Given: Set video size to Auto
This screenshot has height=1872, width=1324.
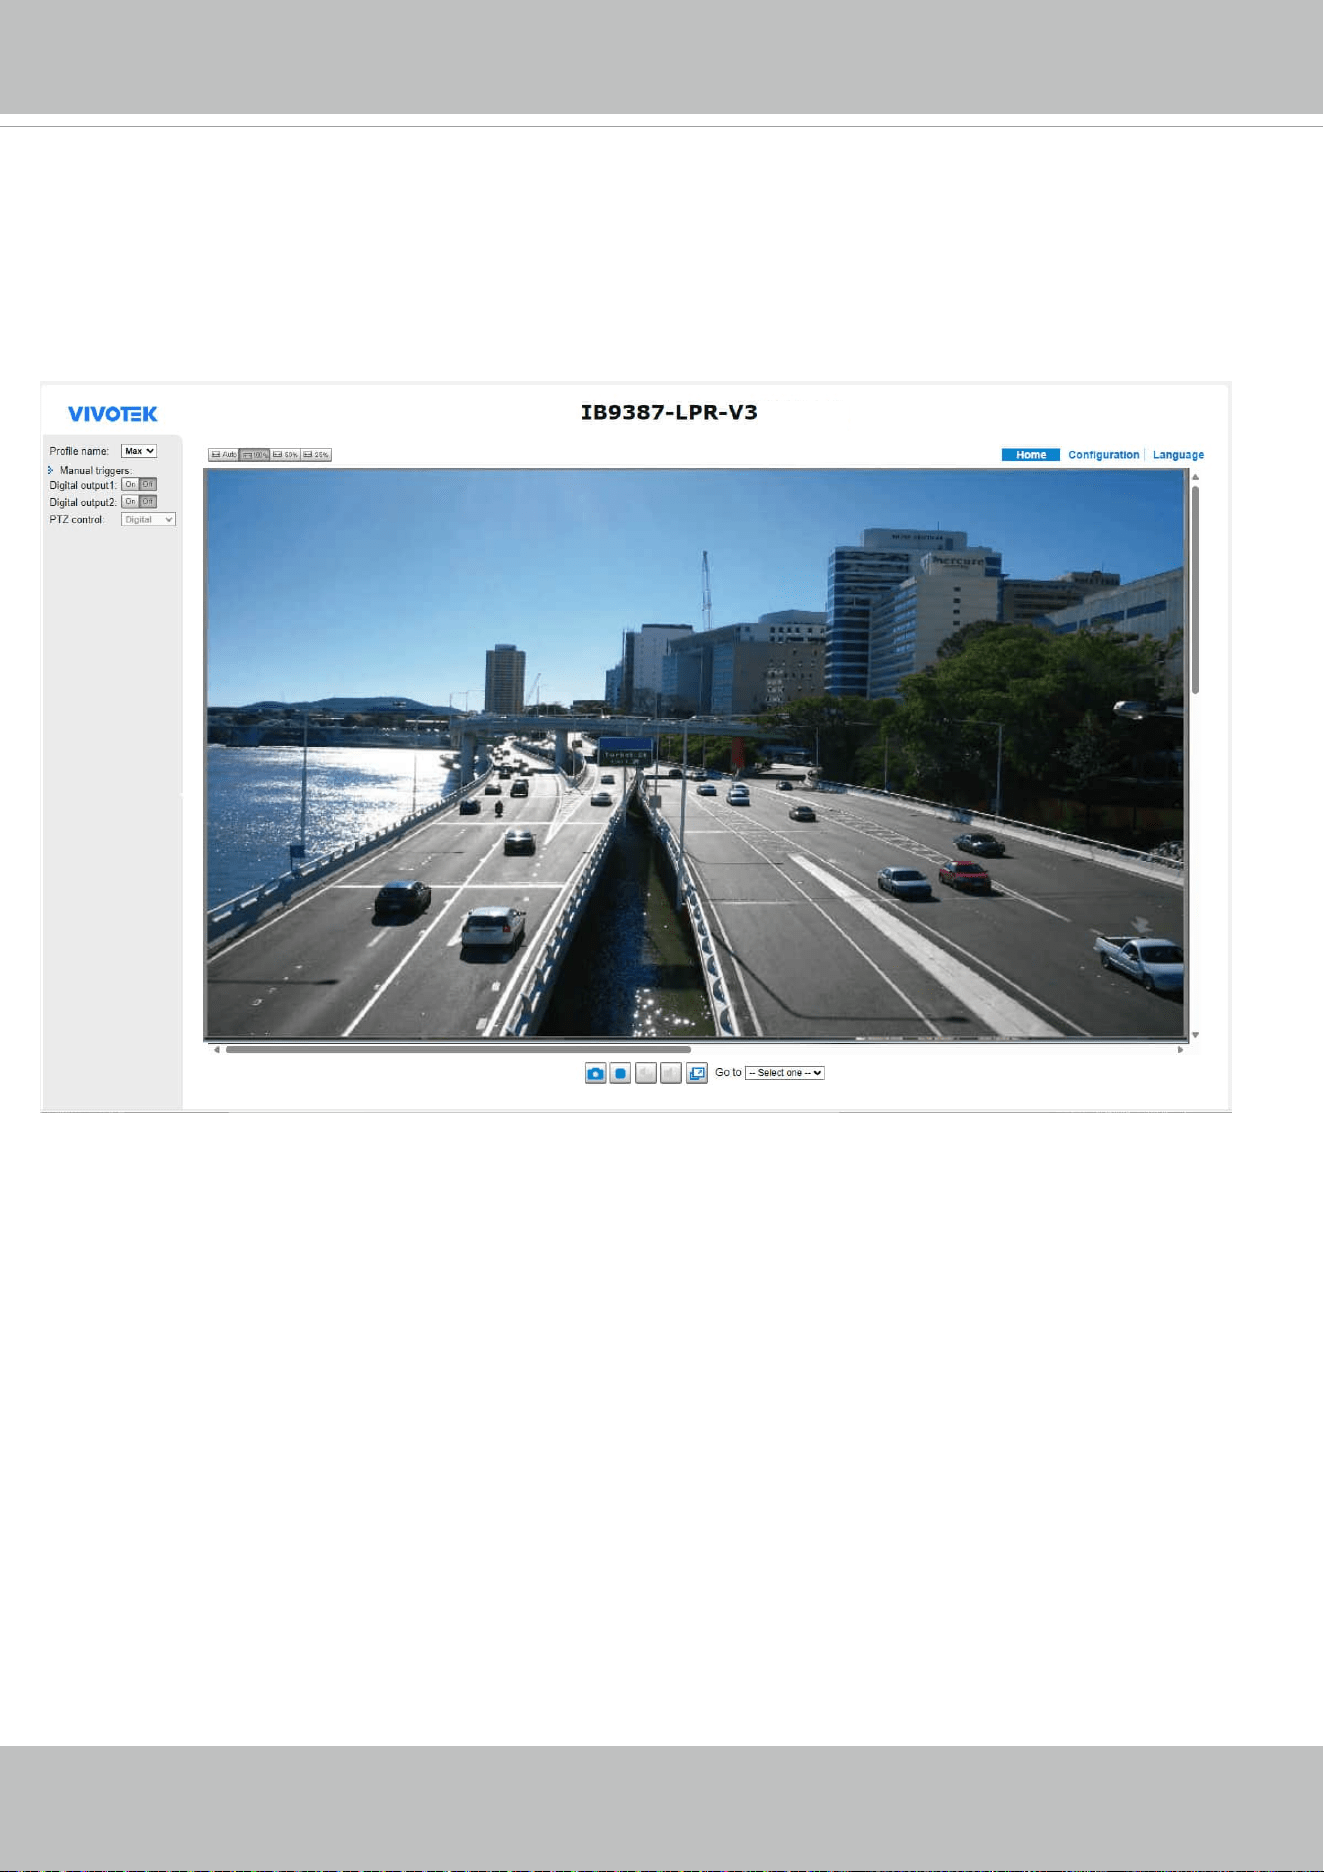Looking at the screenshot, I should click(223, 455).
